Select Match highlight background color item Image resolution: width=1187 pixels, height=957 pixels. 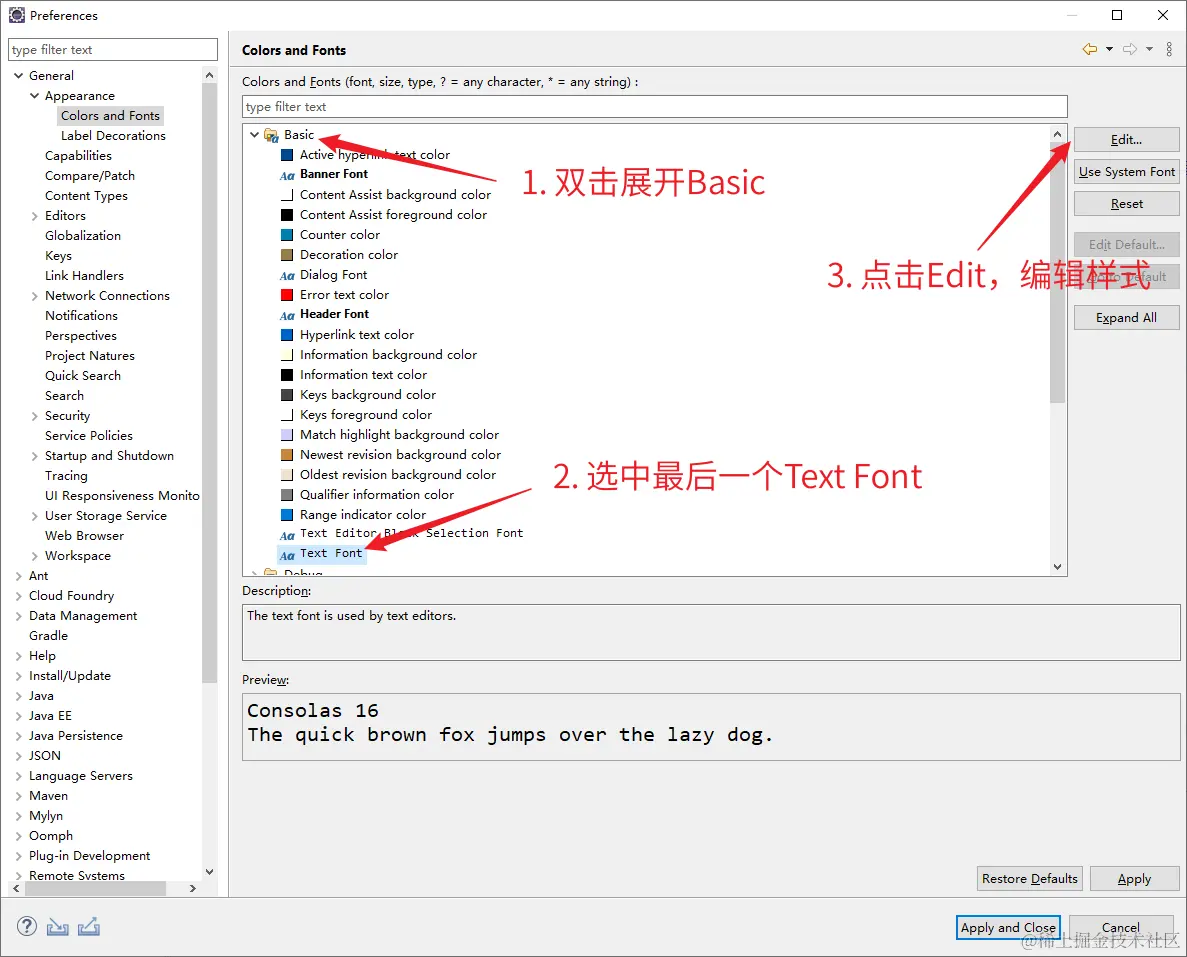tap(399, 435)
